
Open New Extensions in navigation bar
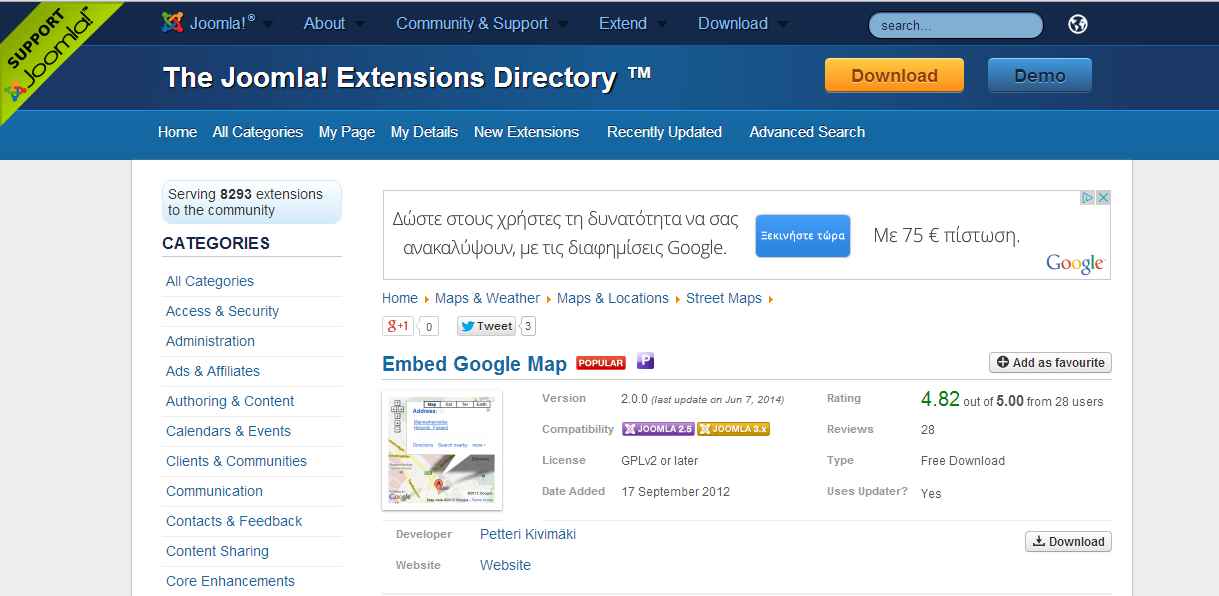[x=526, y=132]
